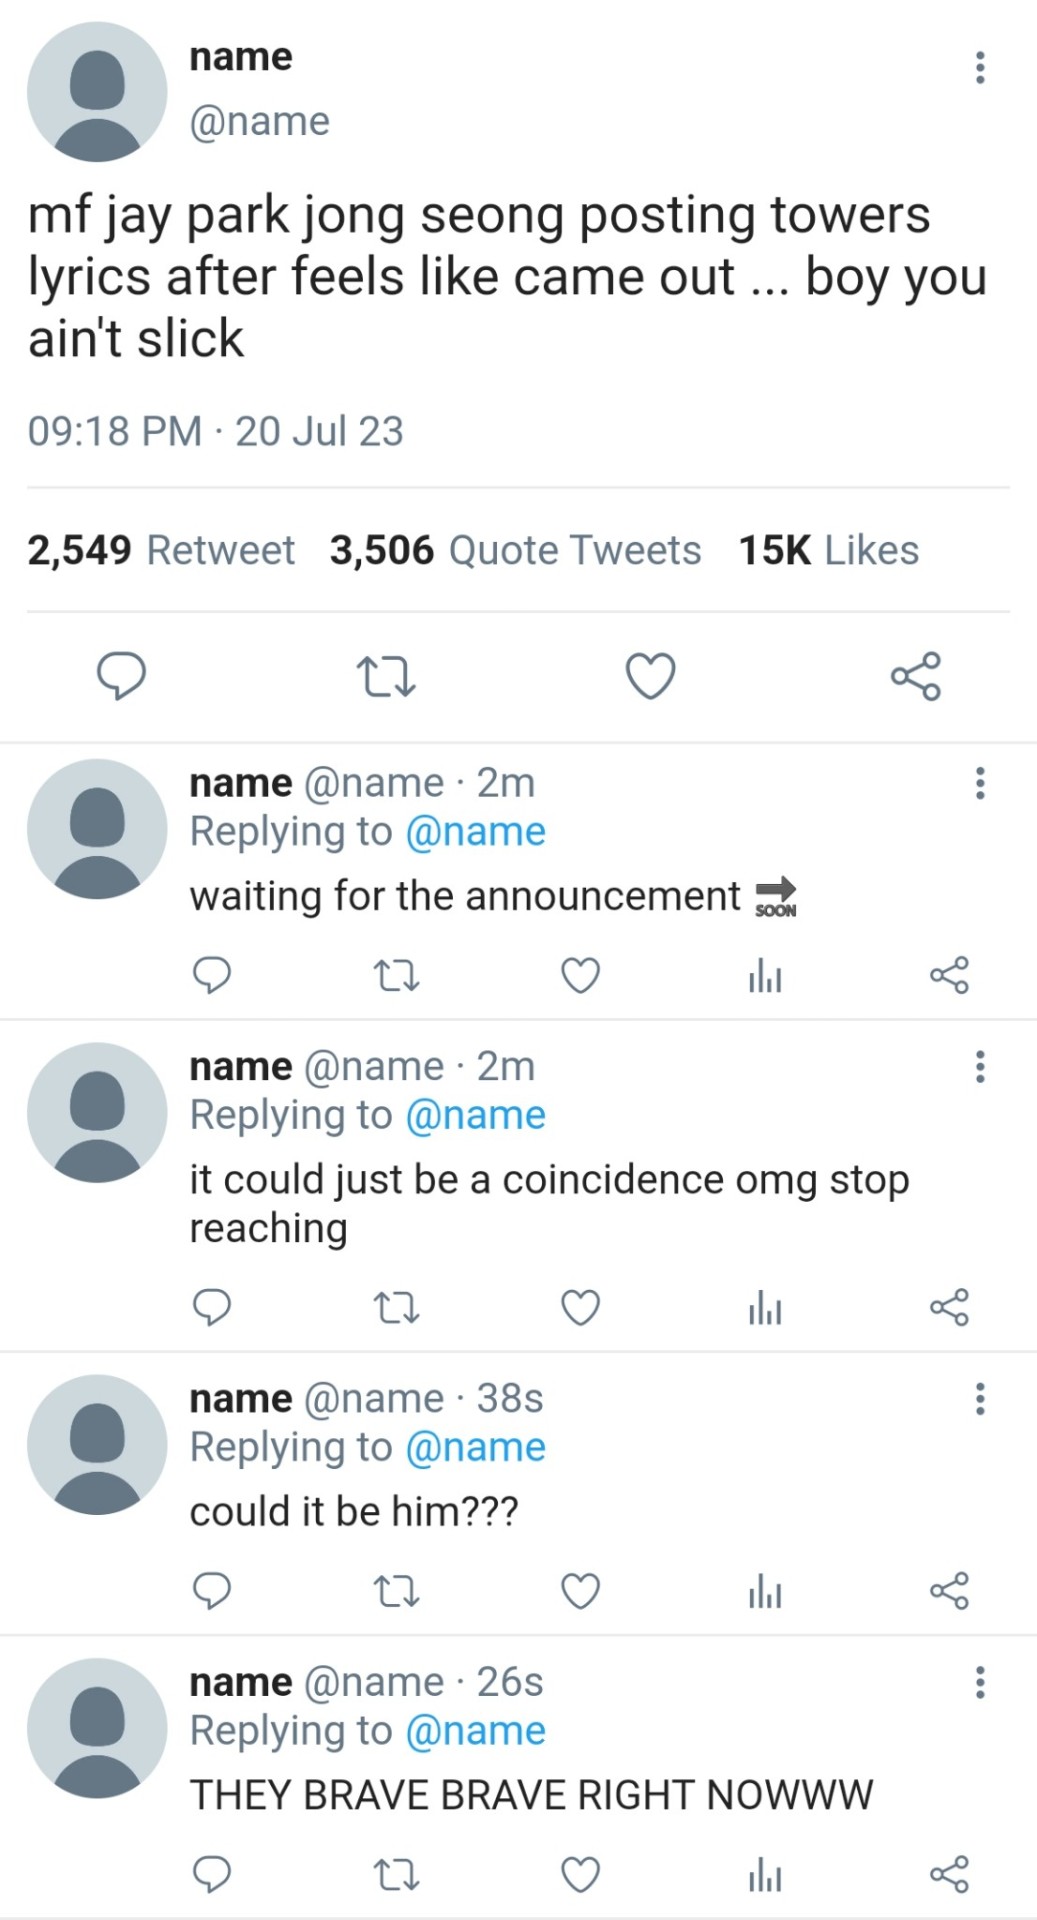Share the main tweet
This screenshot has width=1037, height=1920.
[915, 676]
